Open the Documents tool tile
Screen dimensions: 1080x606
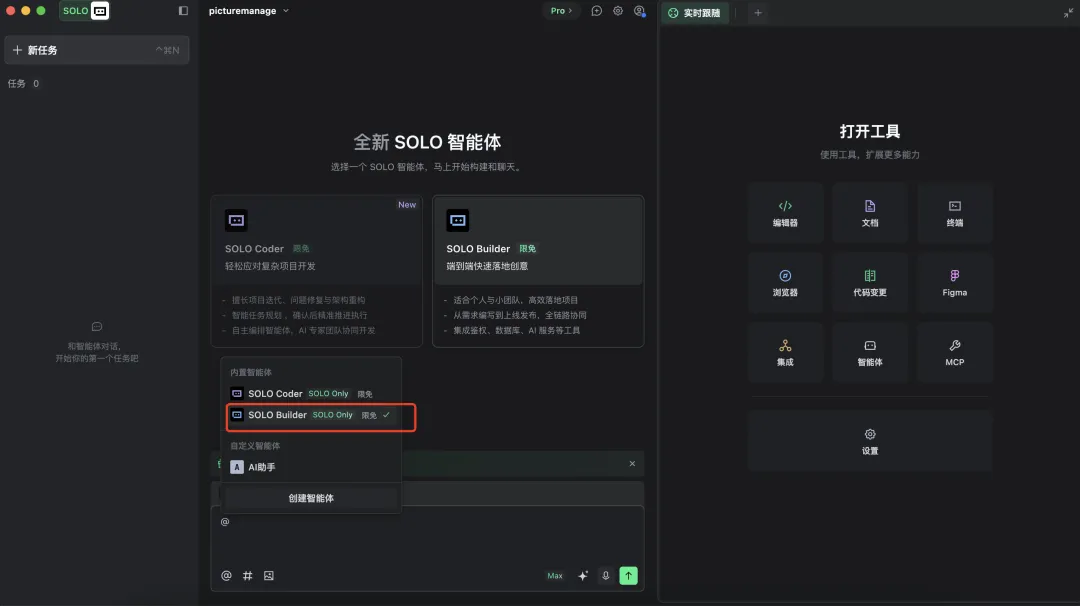point(870,213)
